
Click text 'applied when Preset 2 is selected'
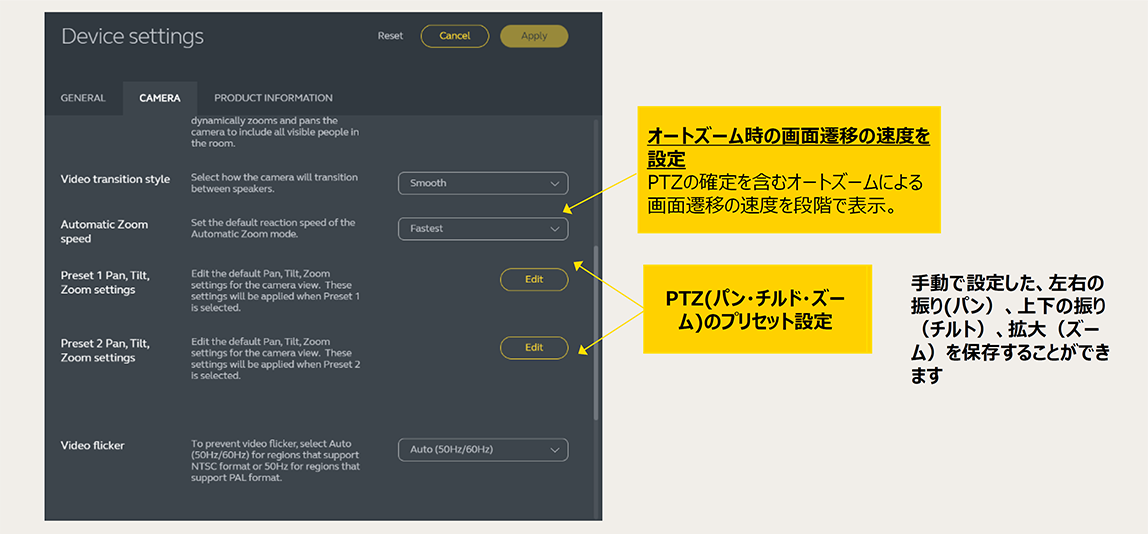pos(275,370)
